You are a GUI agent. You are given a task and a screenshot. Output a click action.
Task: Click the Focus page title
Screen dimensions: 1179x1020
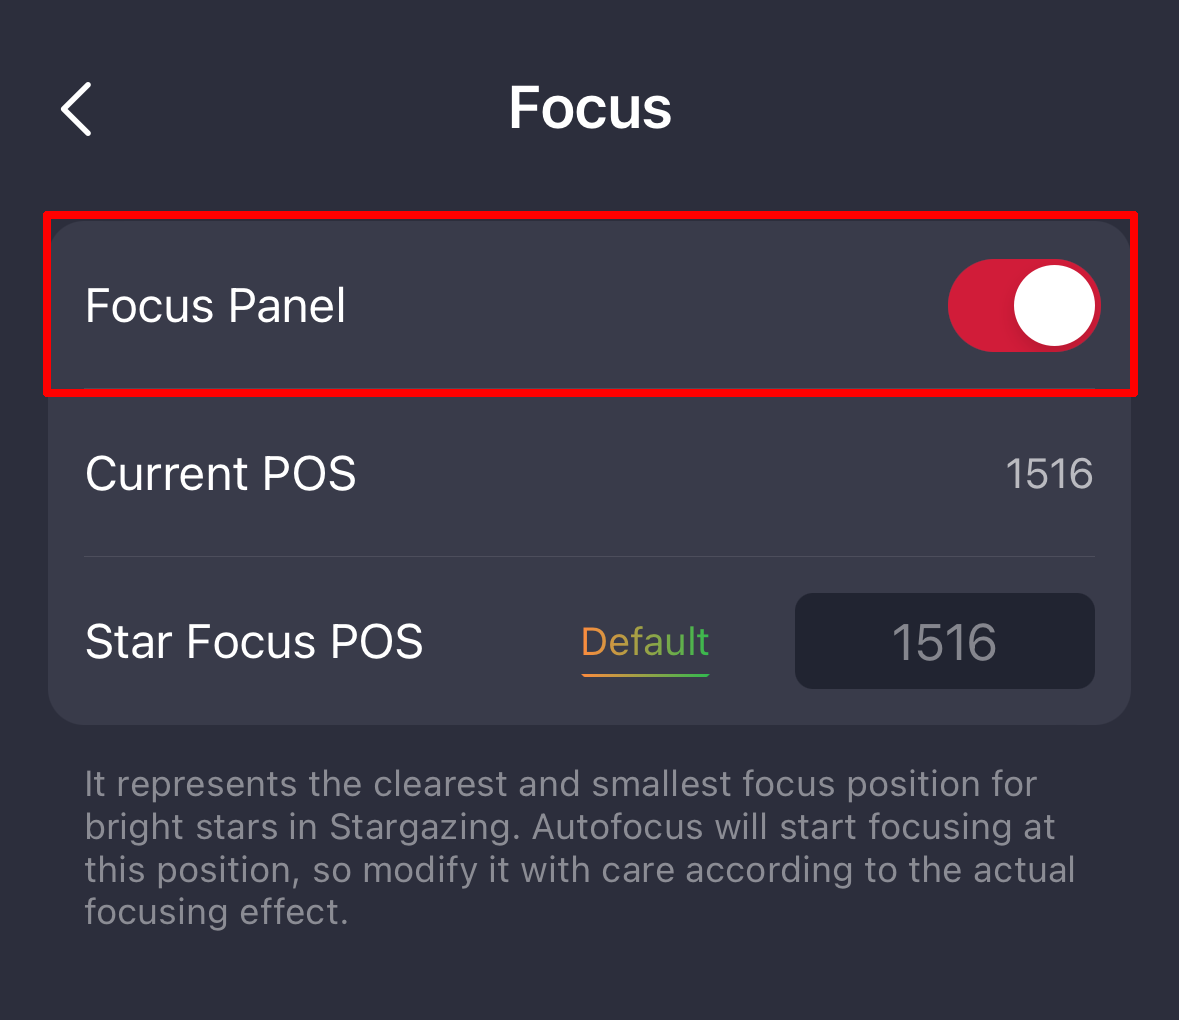590,108
